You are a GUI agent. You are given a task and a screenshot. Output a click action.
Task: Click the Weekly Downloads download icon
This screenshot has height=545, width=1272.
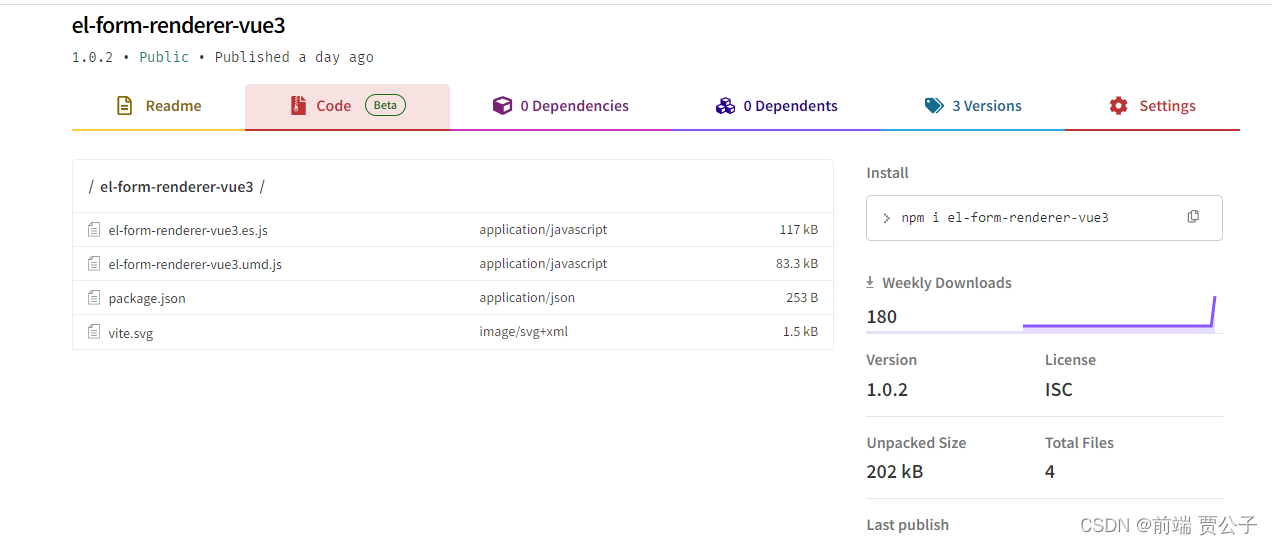(x=870, y=282)
